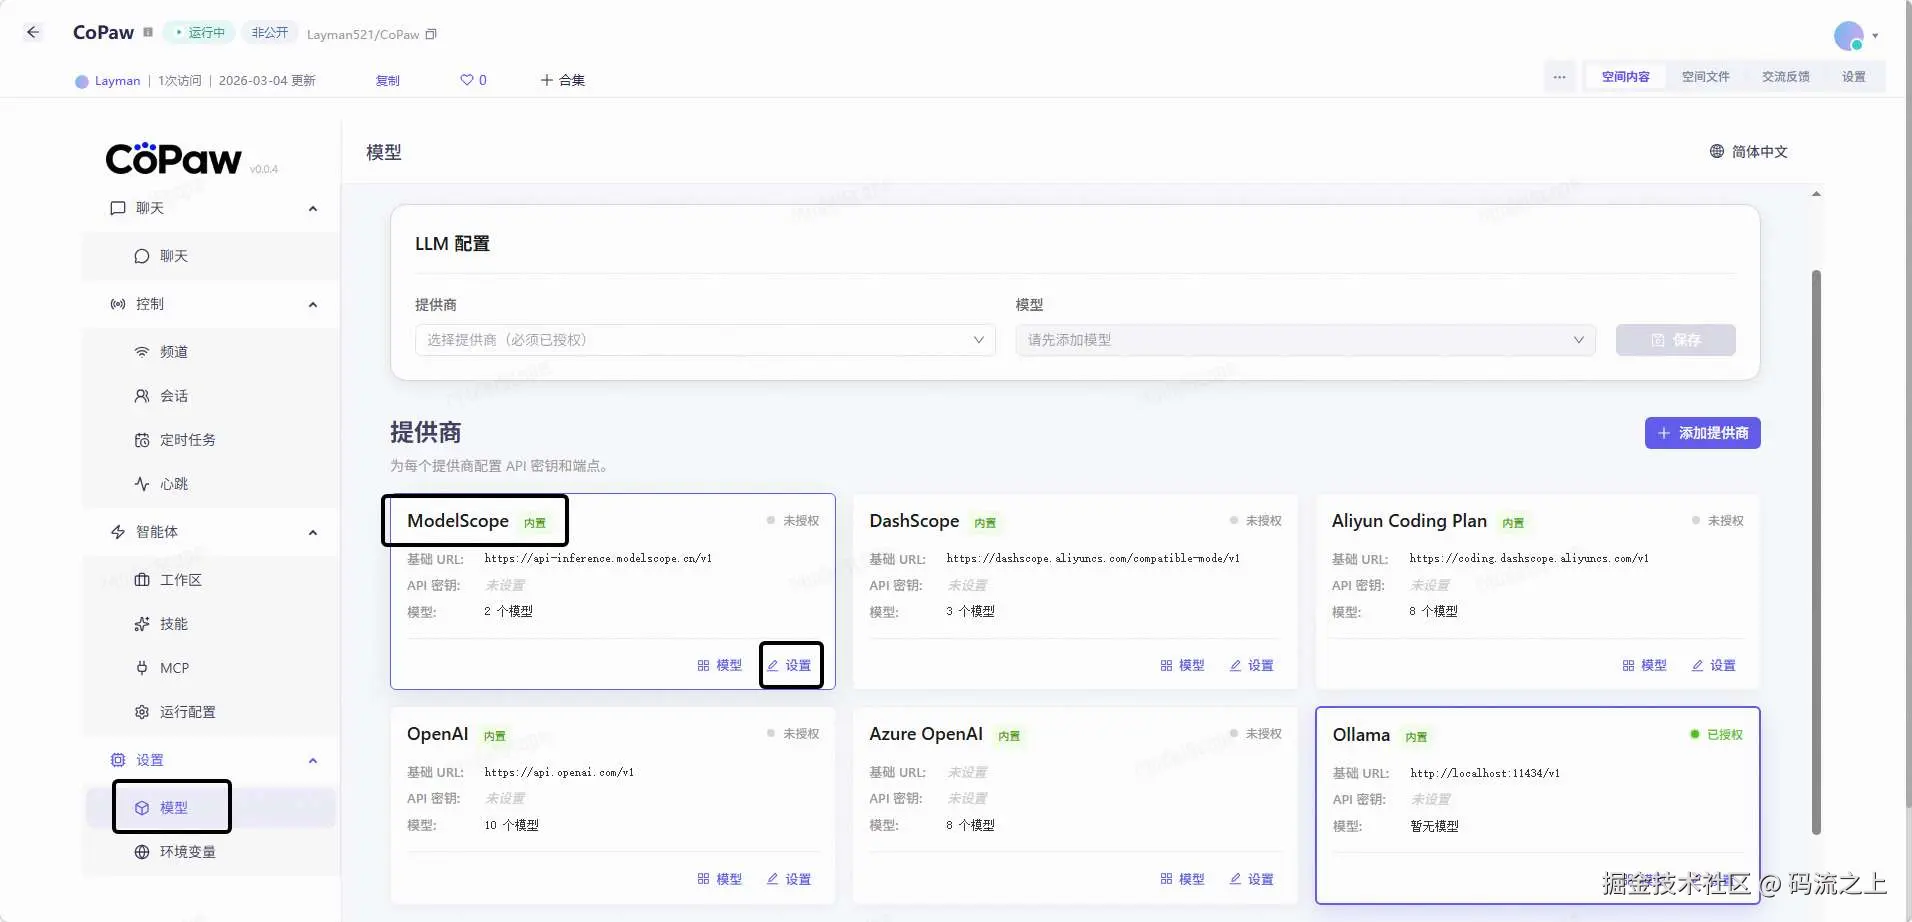Open MCP in the sidebar
Image resolution: width=1912 pixels, height=922 pixels.
click(x=210, y=668)
